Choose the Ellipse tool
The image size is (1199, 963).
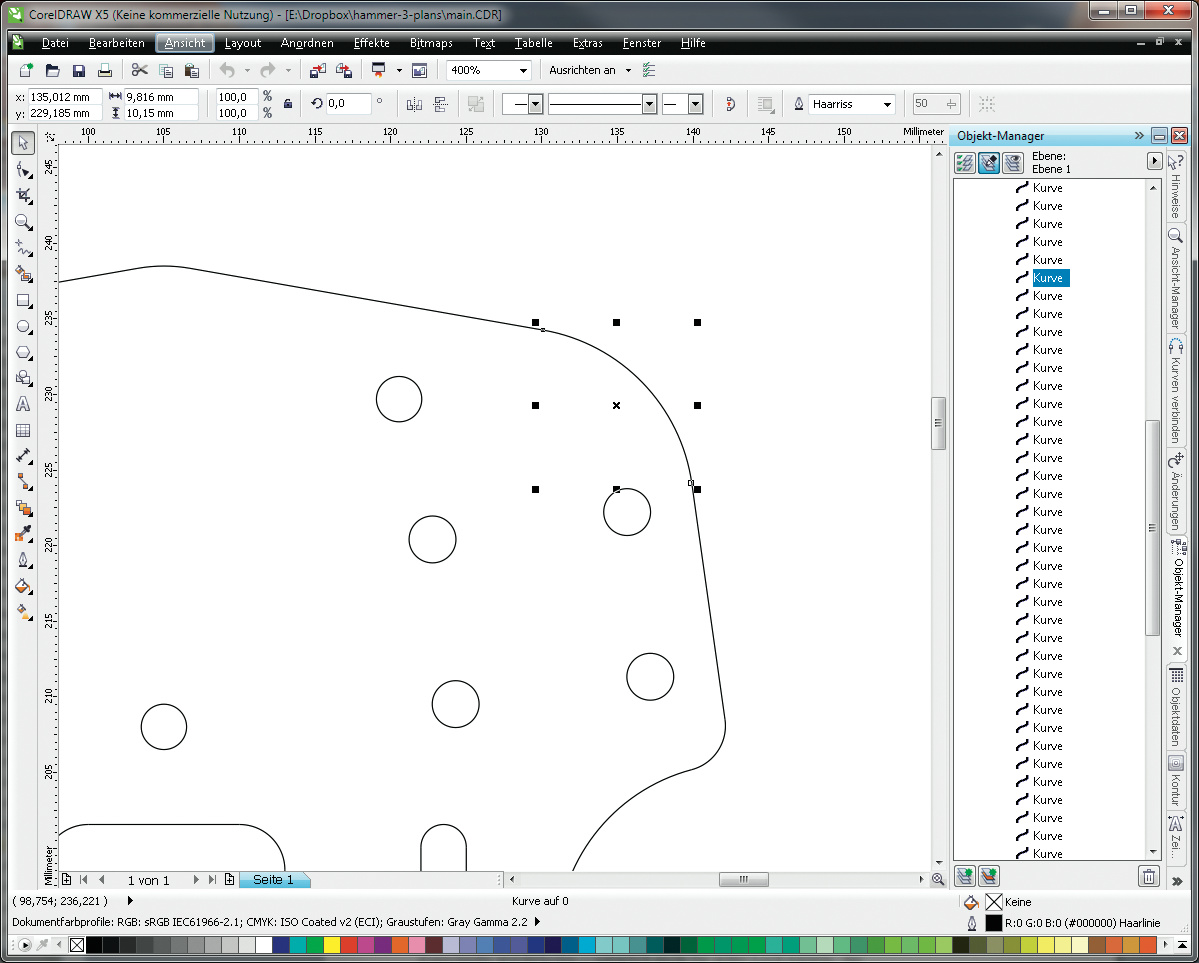click(x=24, y=326)
